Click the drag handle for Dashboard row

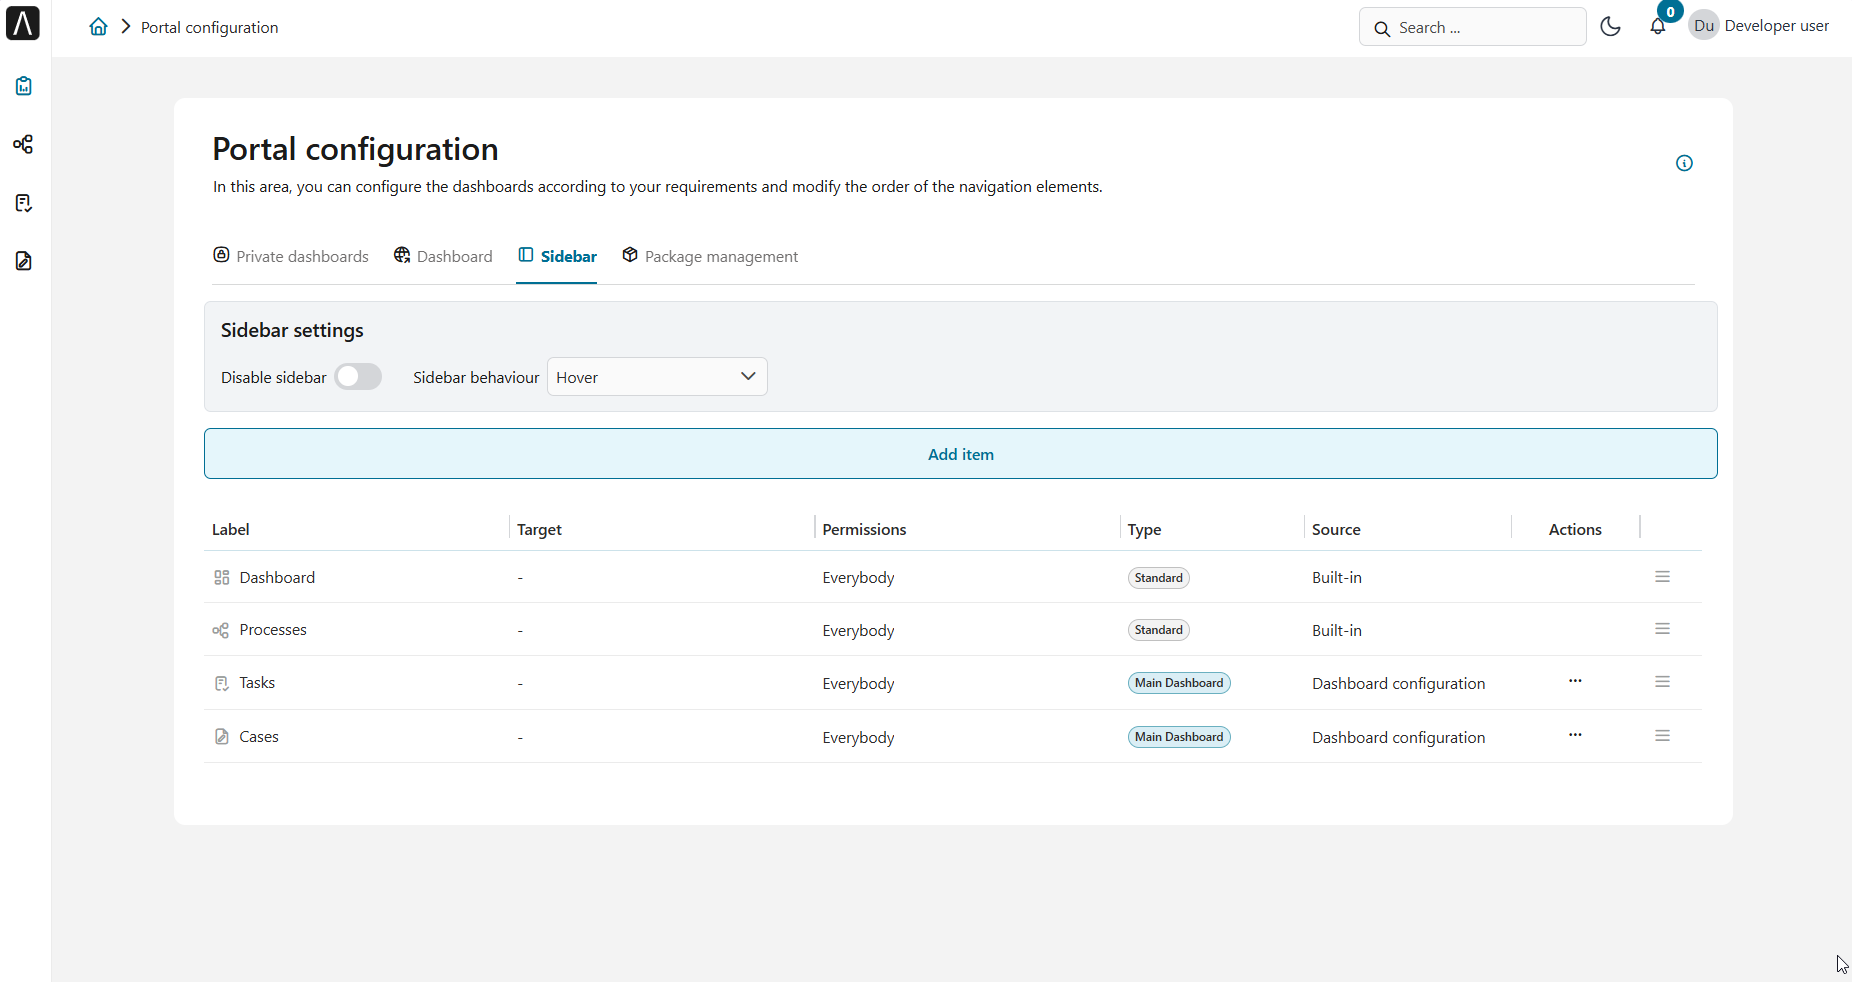(x=1662, y=577)
